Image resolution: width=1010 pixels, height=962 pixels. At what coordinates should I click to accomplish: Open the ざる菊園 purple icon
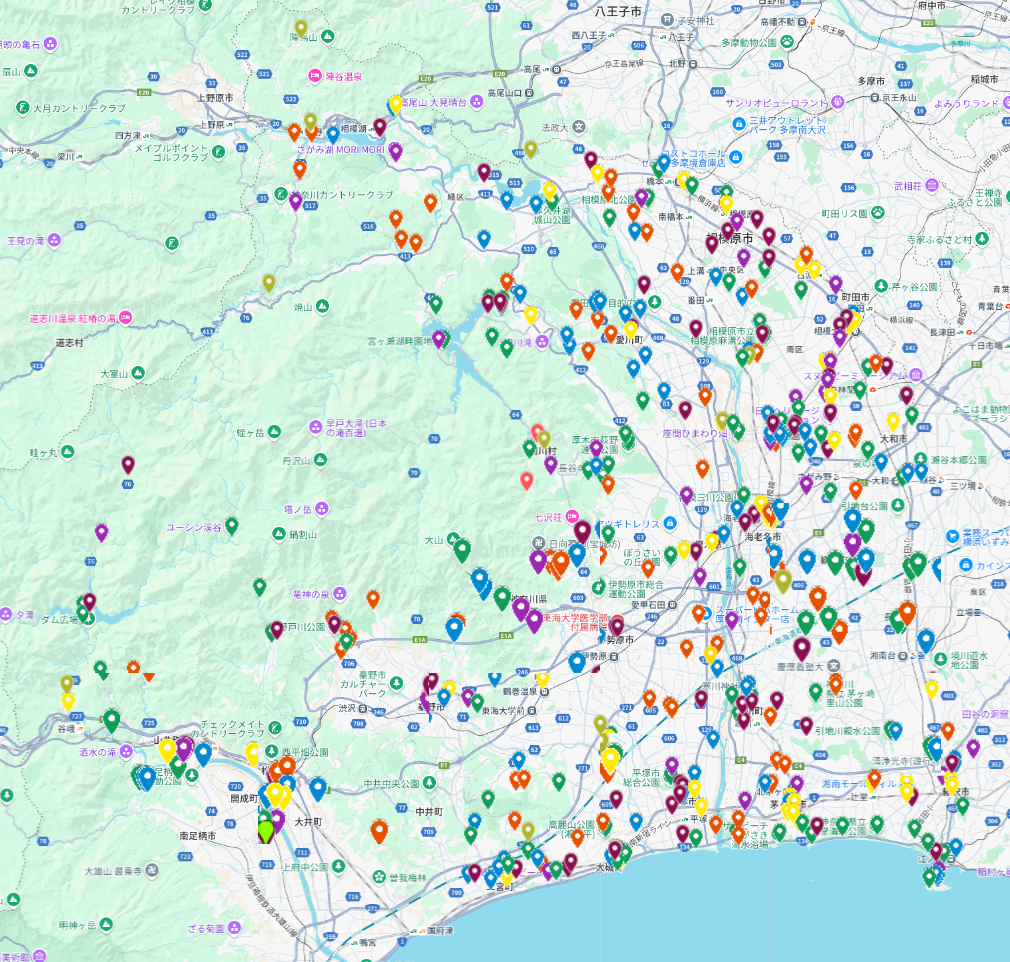(x=234, y=927)
